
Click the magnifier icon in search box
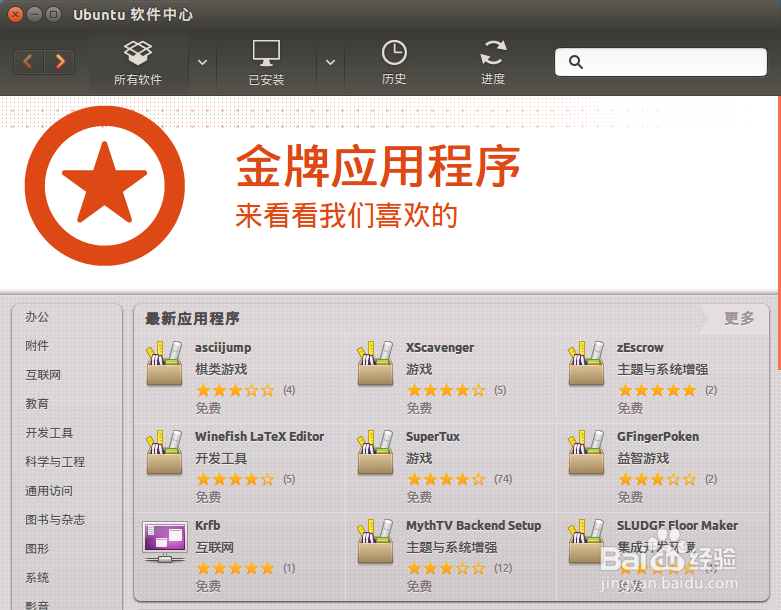pyautogui.click(x=576, y=62)
